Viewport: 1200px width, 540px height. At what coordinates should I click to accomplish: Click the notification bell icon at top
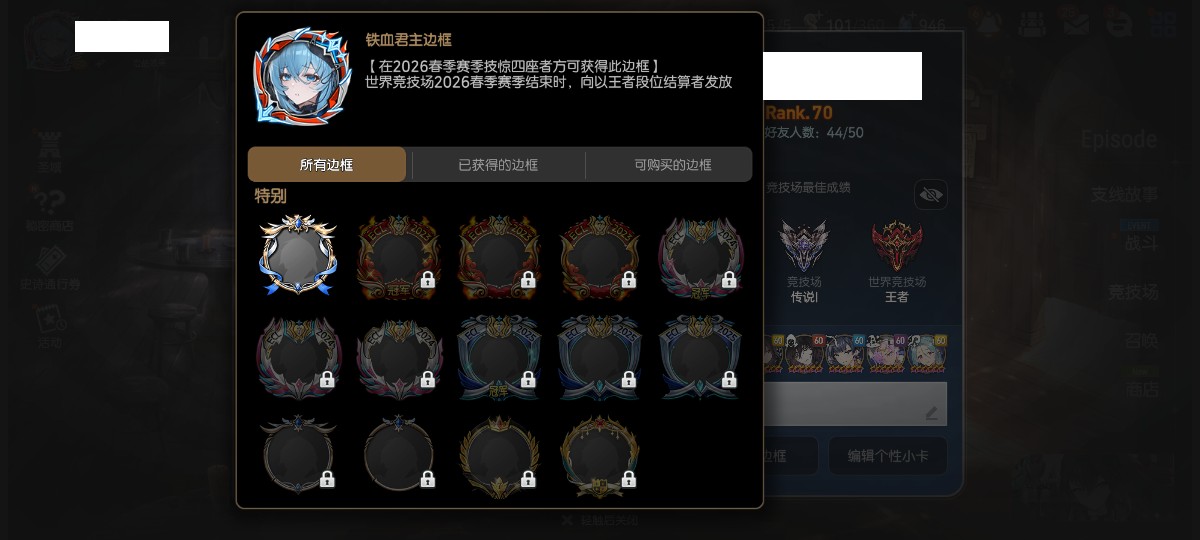990,22
